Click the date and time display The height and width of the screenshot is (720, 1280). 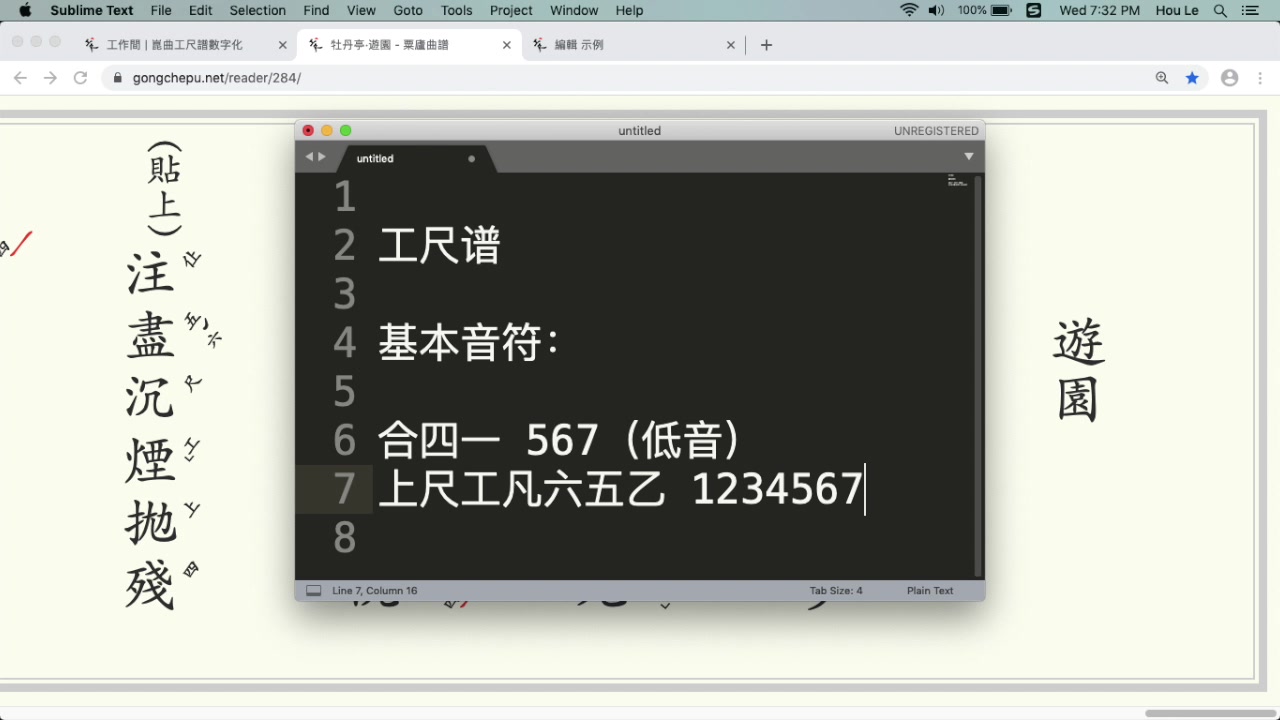1099,10
